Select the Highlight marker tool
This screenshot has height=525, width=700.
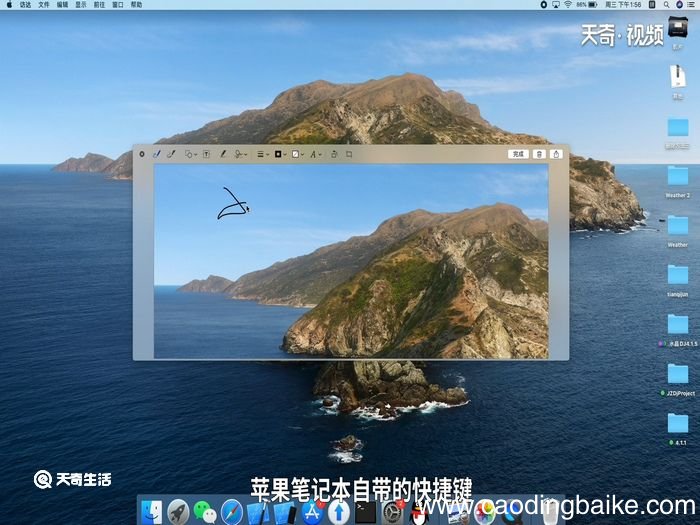223,154
